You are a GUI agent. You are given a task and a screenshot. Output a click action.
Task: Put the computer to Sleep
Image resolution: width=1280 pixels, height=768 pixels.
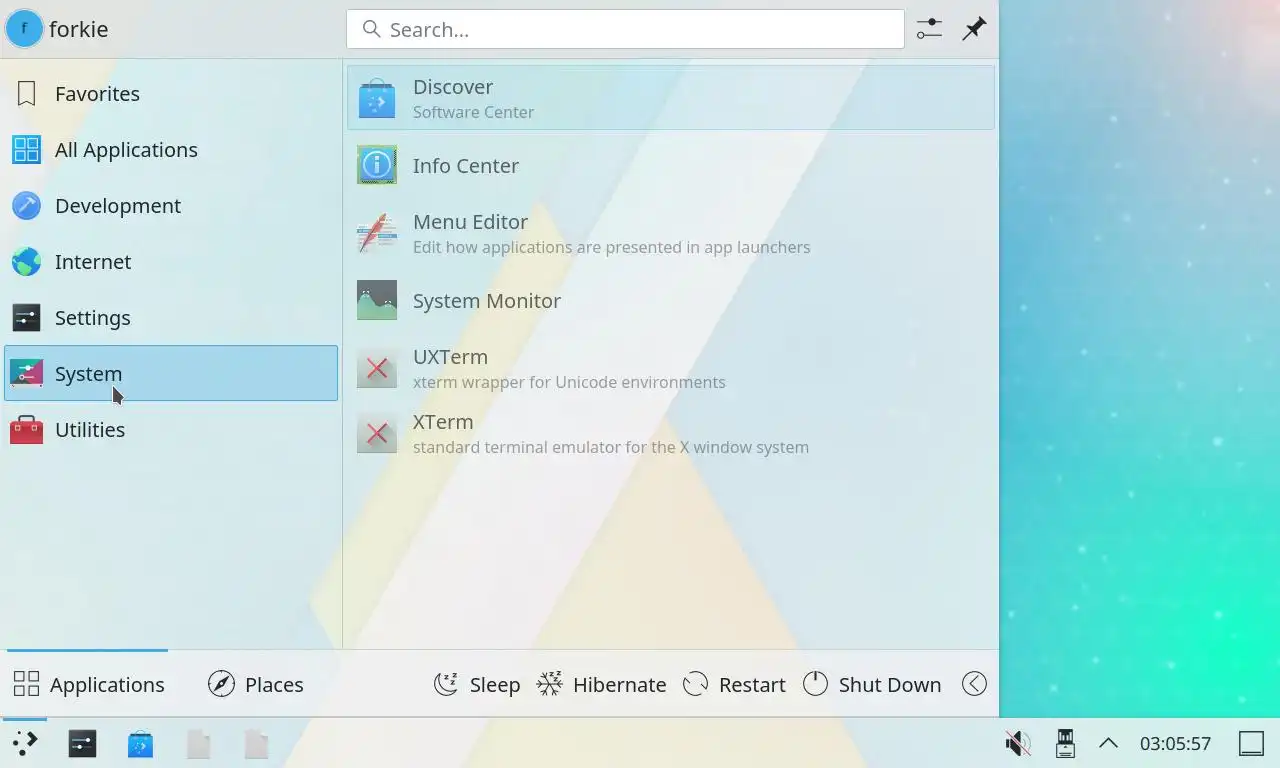[x=477, y=684]
